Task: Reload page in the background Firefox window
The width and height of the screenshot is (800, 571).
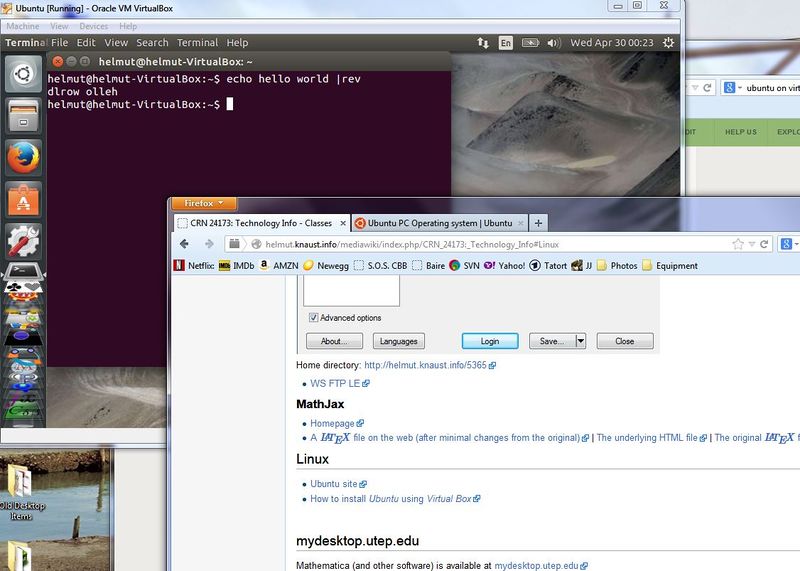Action: [x=707, y=88]
